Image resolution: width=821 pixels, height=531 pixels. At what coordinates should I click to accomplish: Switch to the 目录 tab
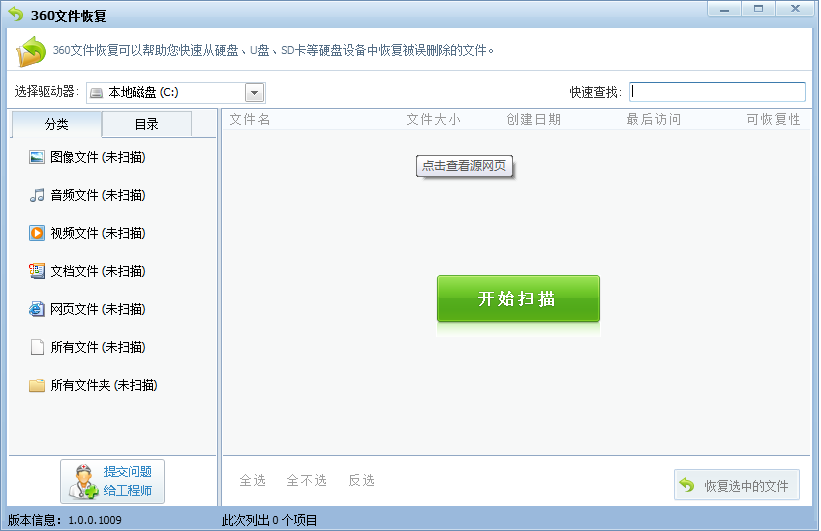point(146,124)
